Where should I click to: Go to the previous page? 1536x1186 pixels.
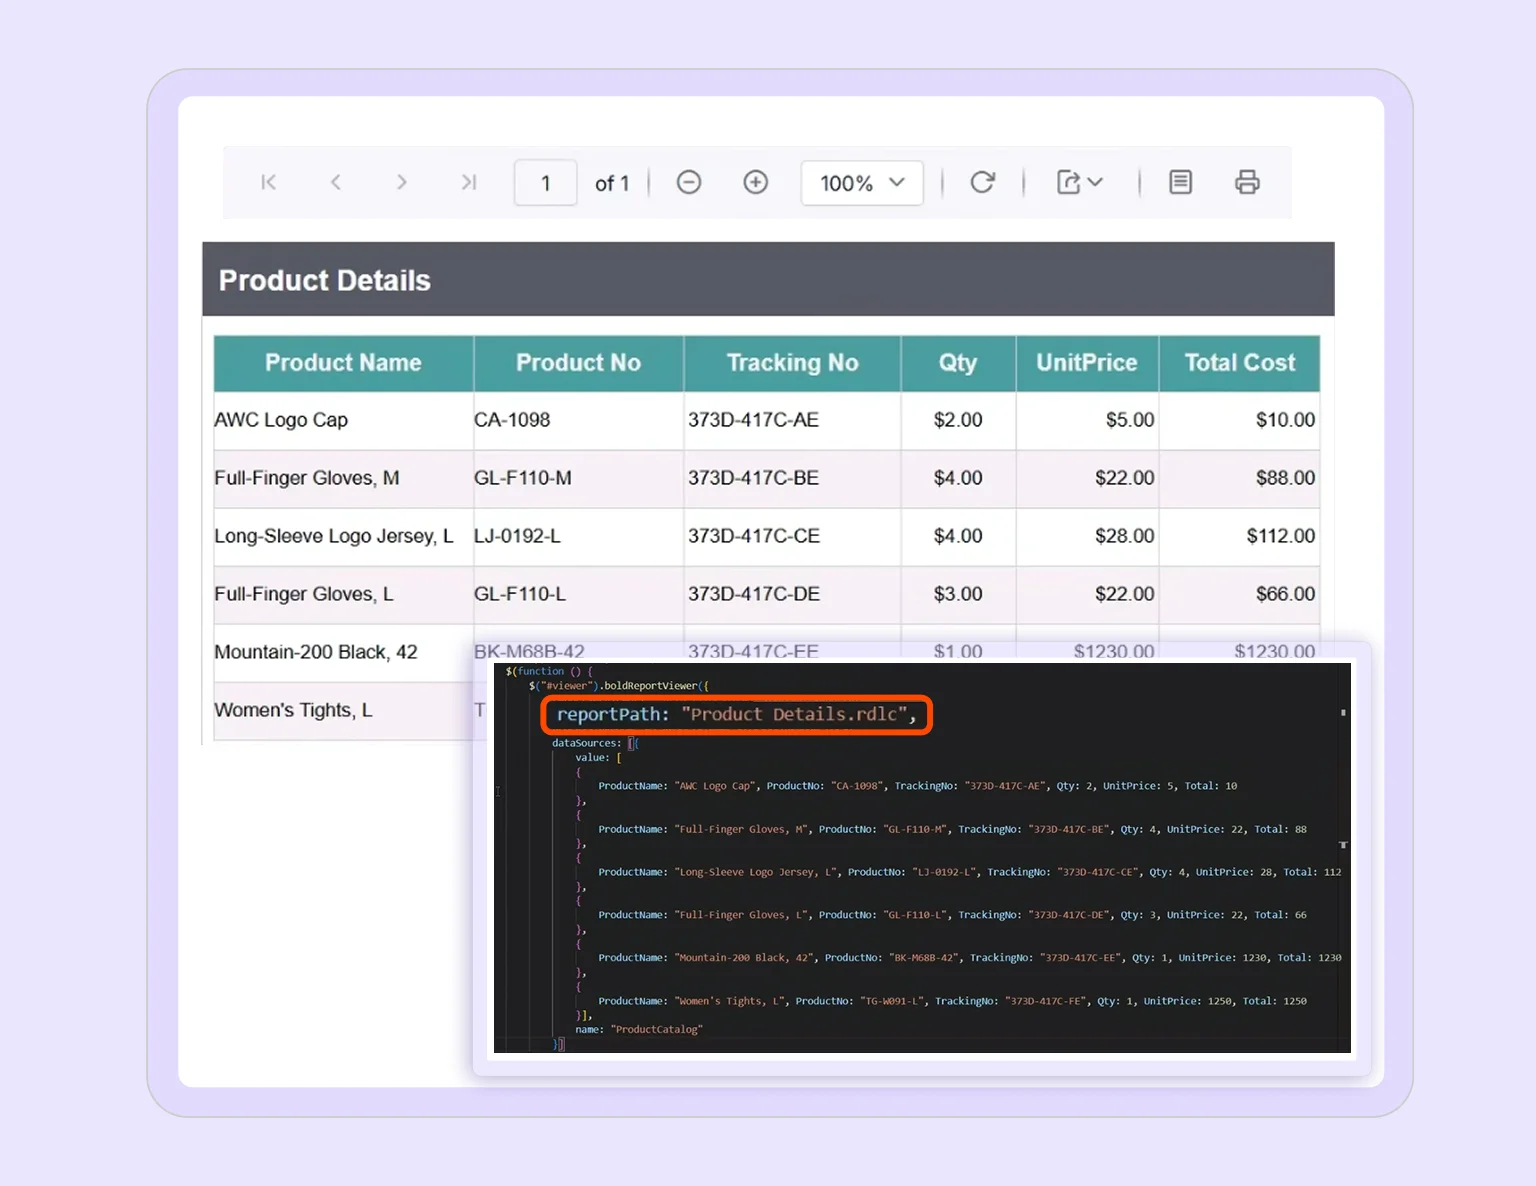pyautogui.click(x=335, y=182)
